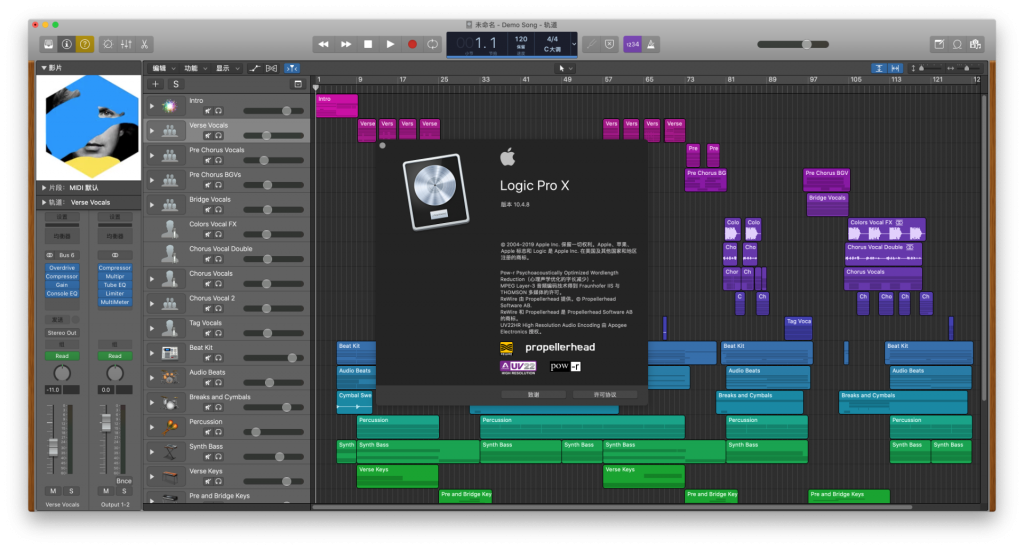Image resolution: width=1024 pixels, height=549 pixels.
Task: Click the Tuner icon in control bar
Action: click(x=591, y=44)
